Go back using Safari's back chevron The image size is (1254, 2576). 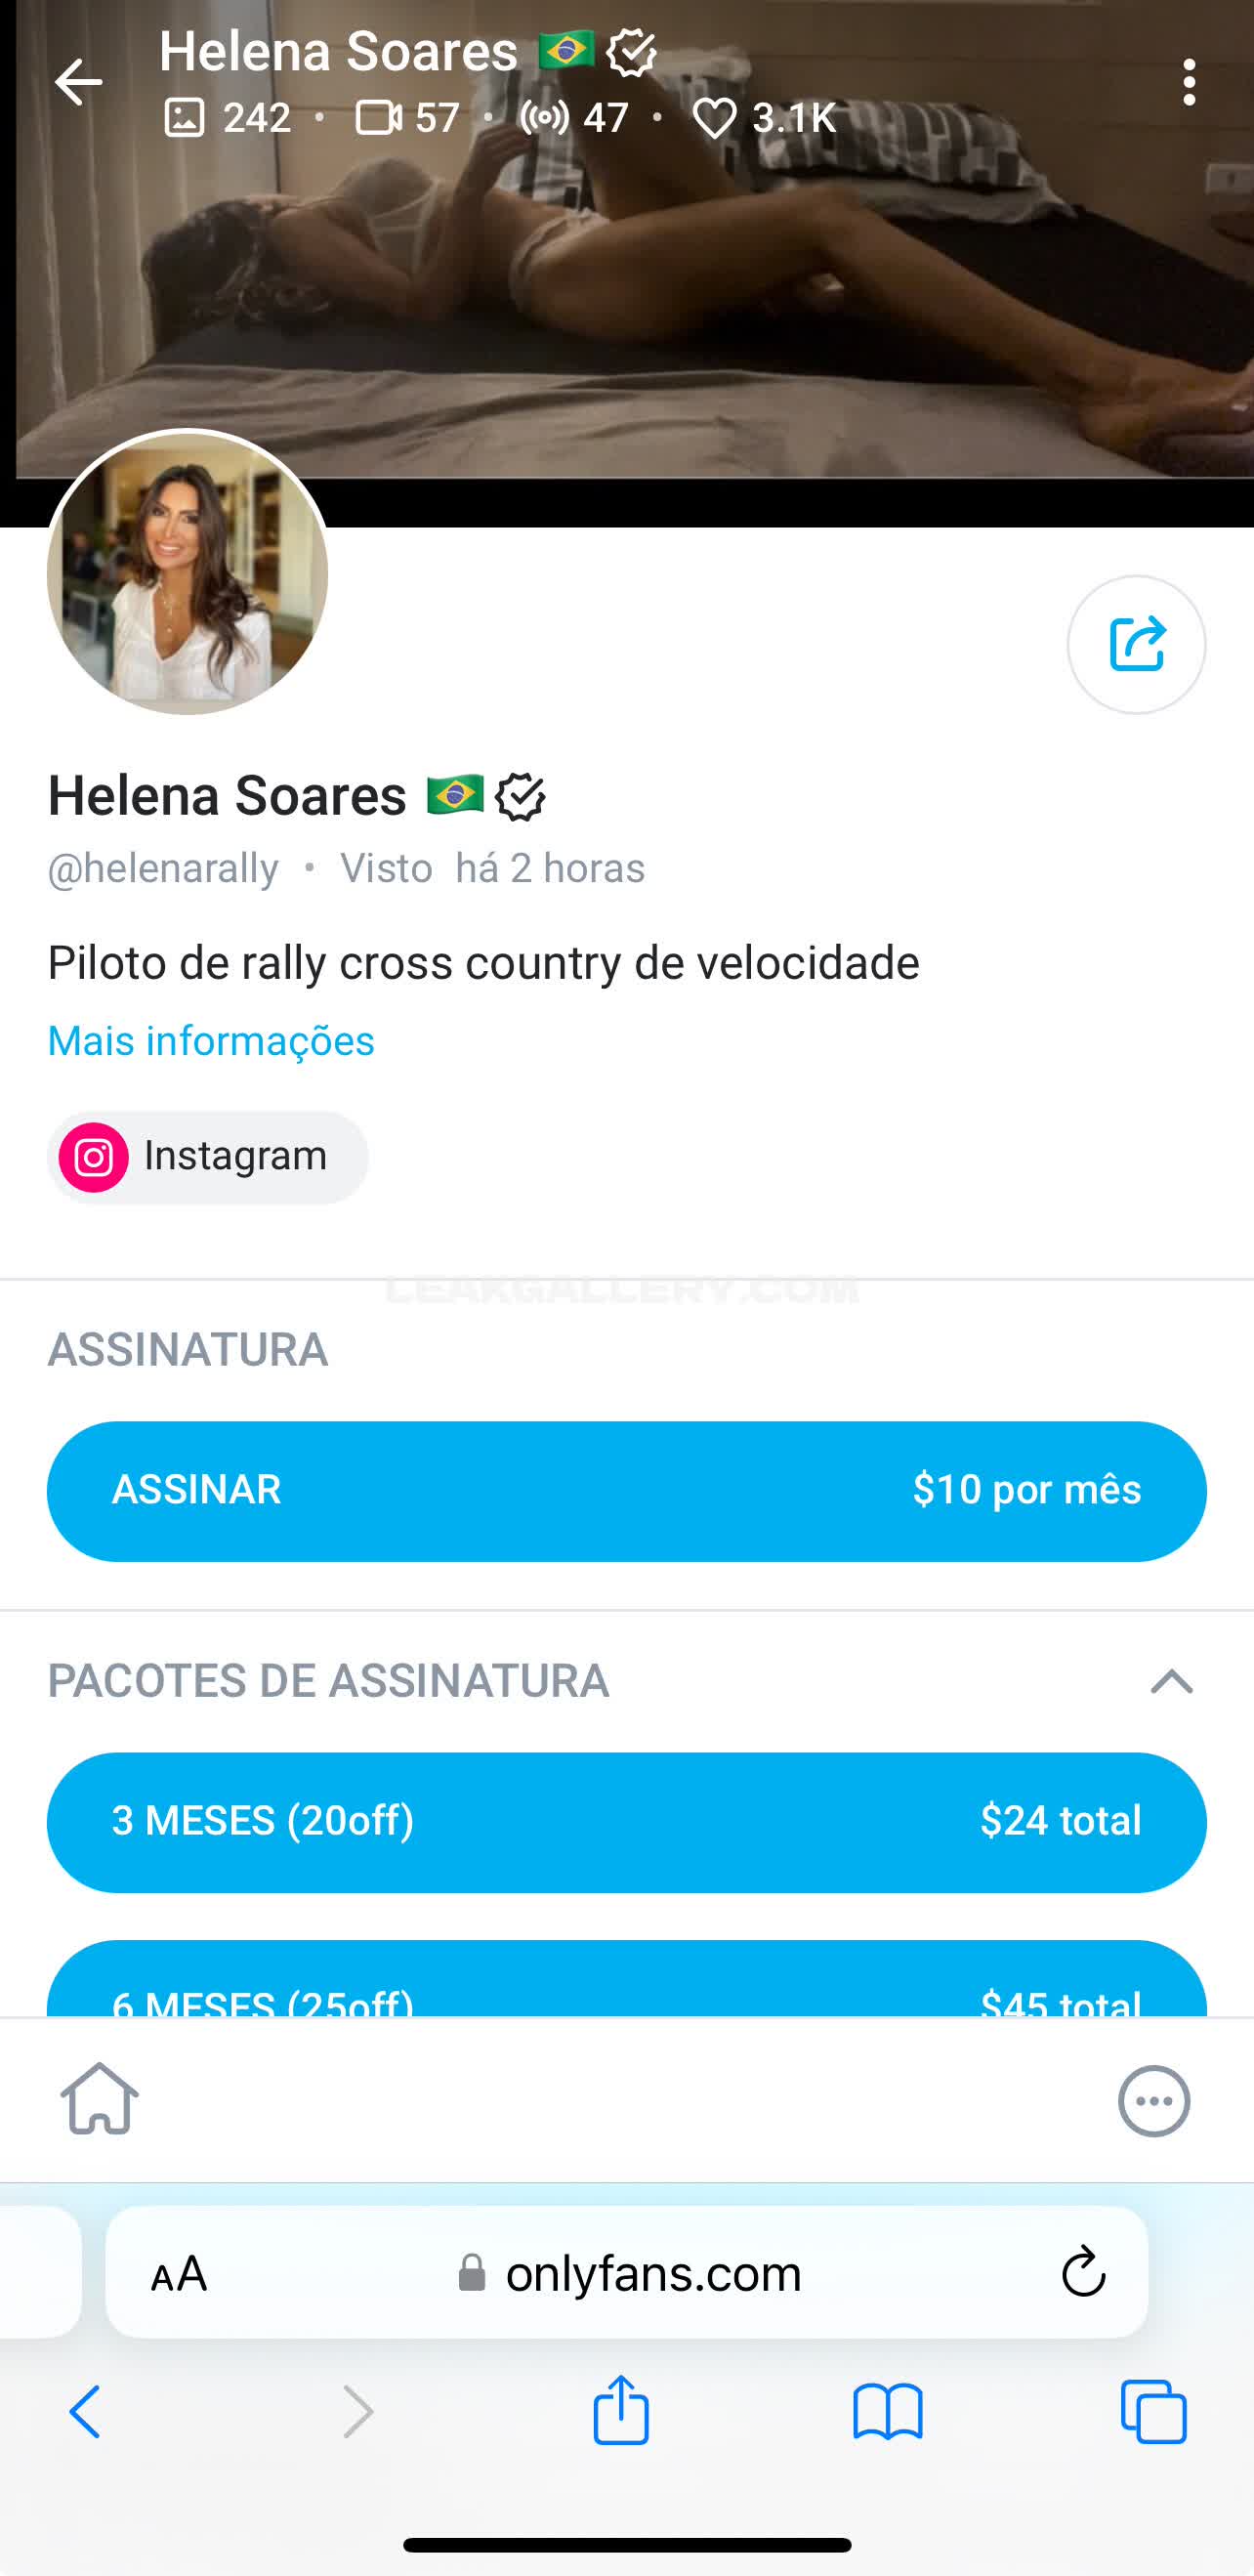pos(85,2411)
